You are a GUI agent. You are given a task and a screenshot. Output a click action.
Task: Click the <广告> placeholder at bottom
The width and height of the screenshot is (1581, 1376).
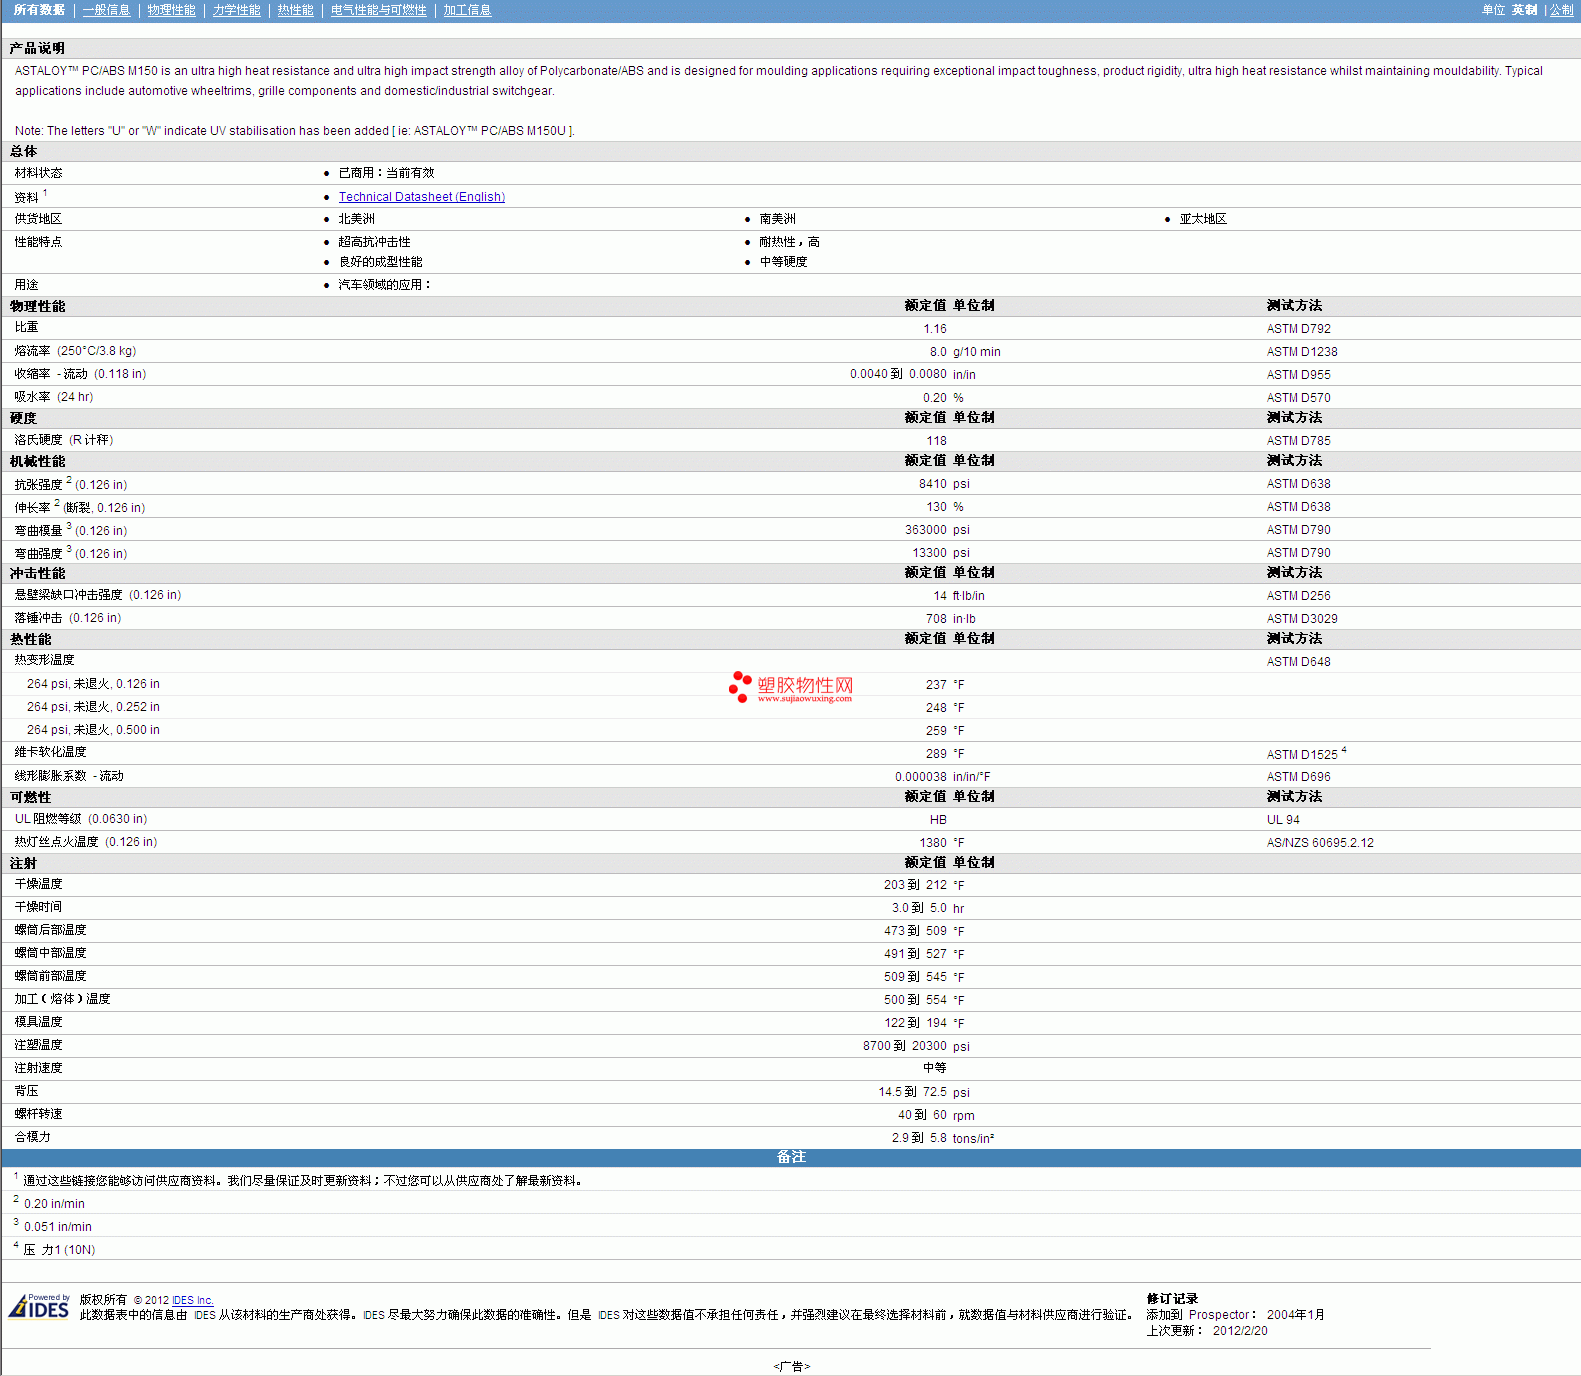(x=791, y=1366)
